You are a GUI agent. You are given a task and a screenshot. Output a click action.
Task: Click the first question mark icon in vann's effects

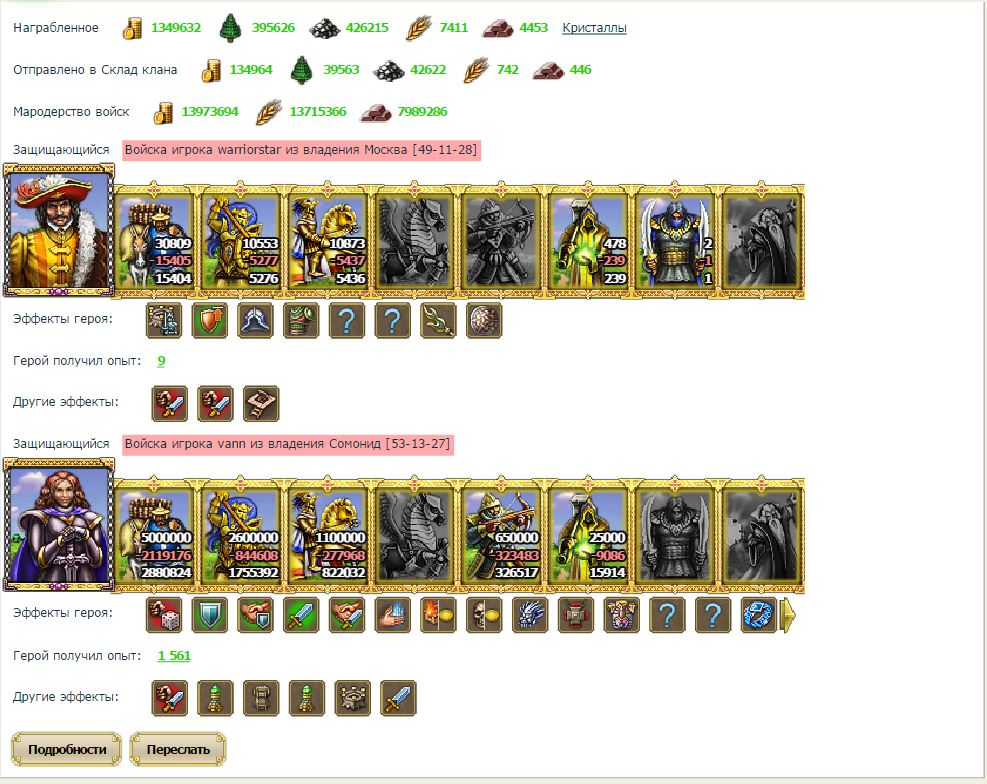pyautogui.click(x=667, y=615)
